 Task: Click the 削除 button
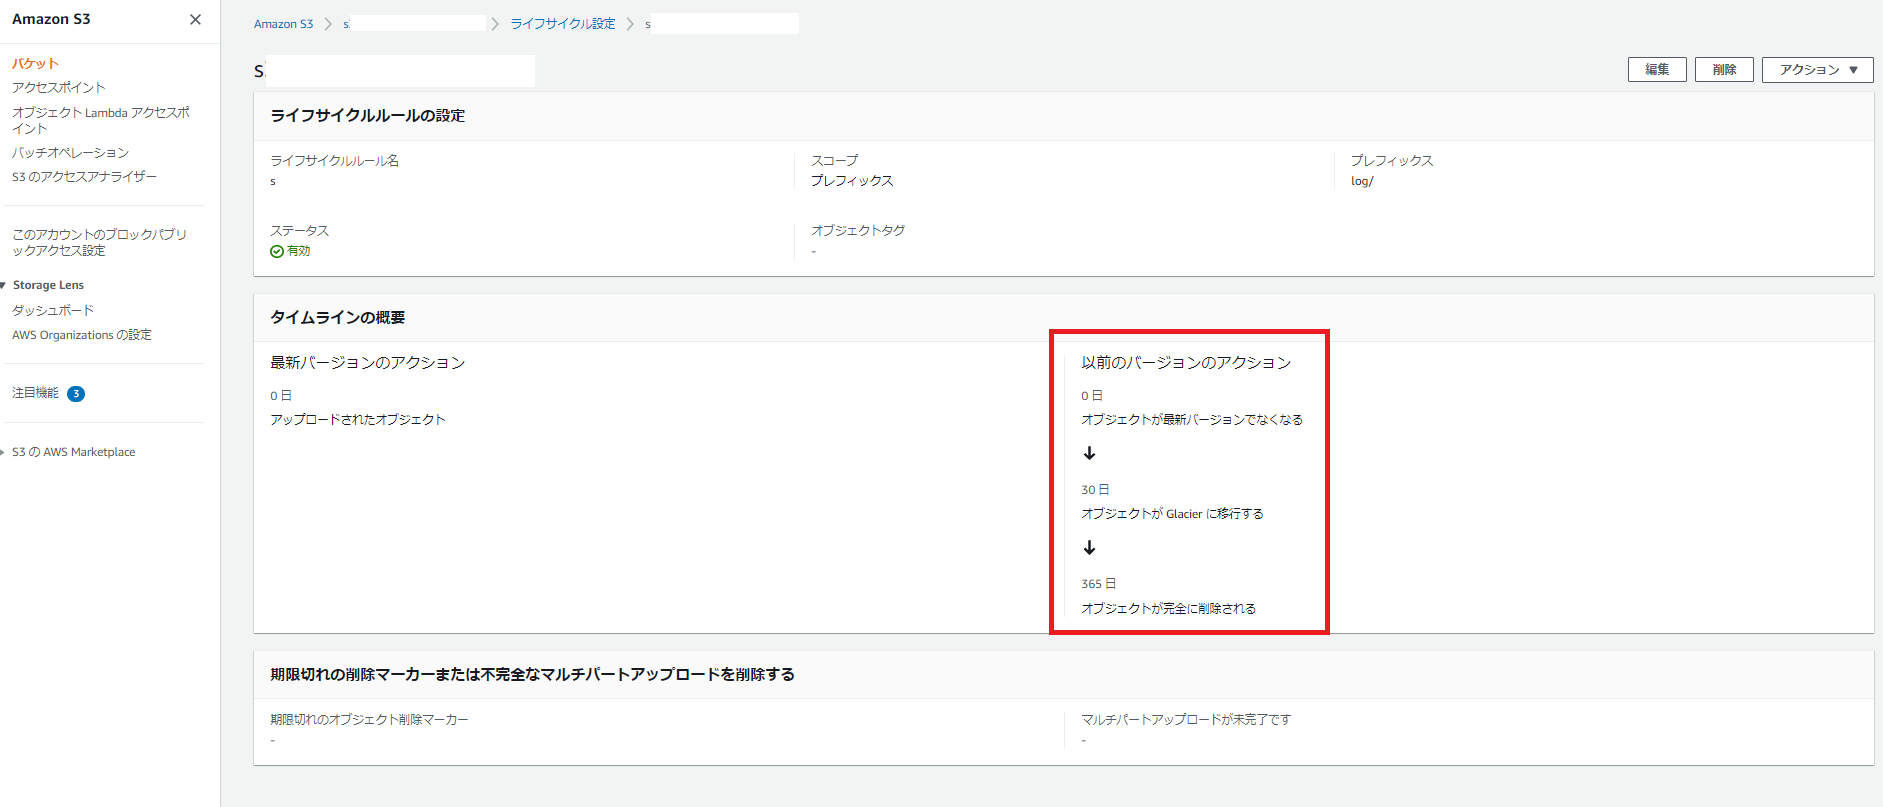1724,70
